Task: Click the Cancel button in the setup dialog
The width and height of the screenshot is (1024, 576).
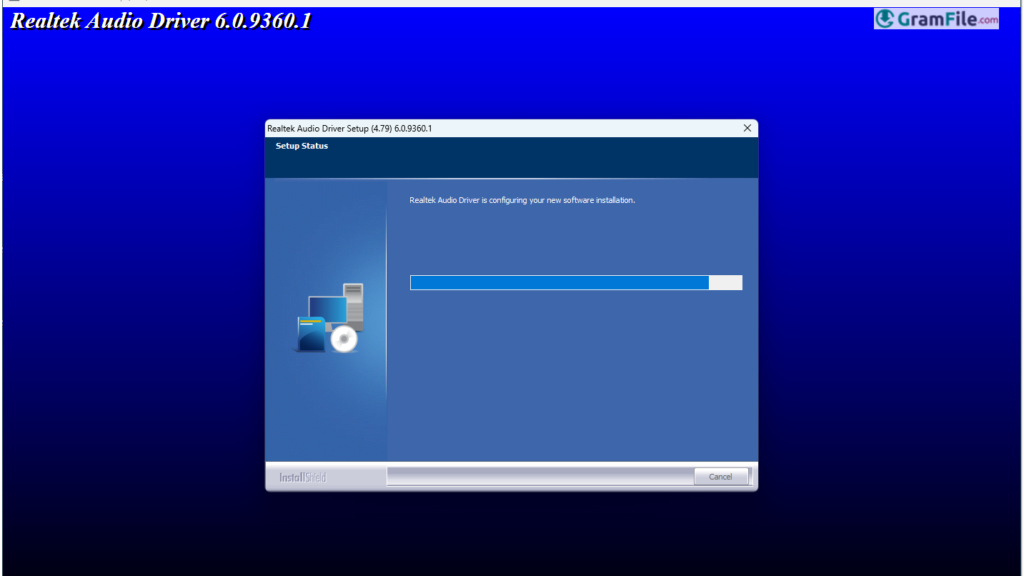Action: click(x=720, y=477)
